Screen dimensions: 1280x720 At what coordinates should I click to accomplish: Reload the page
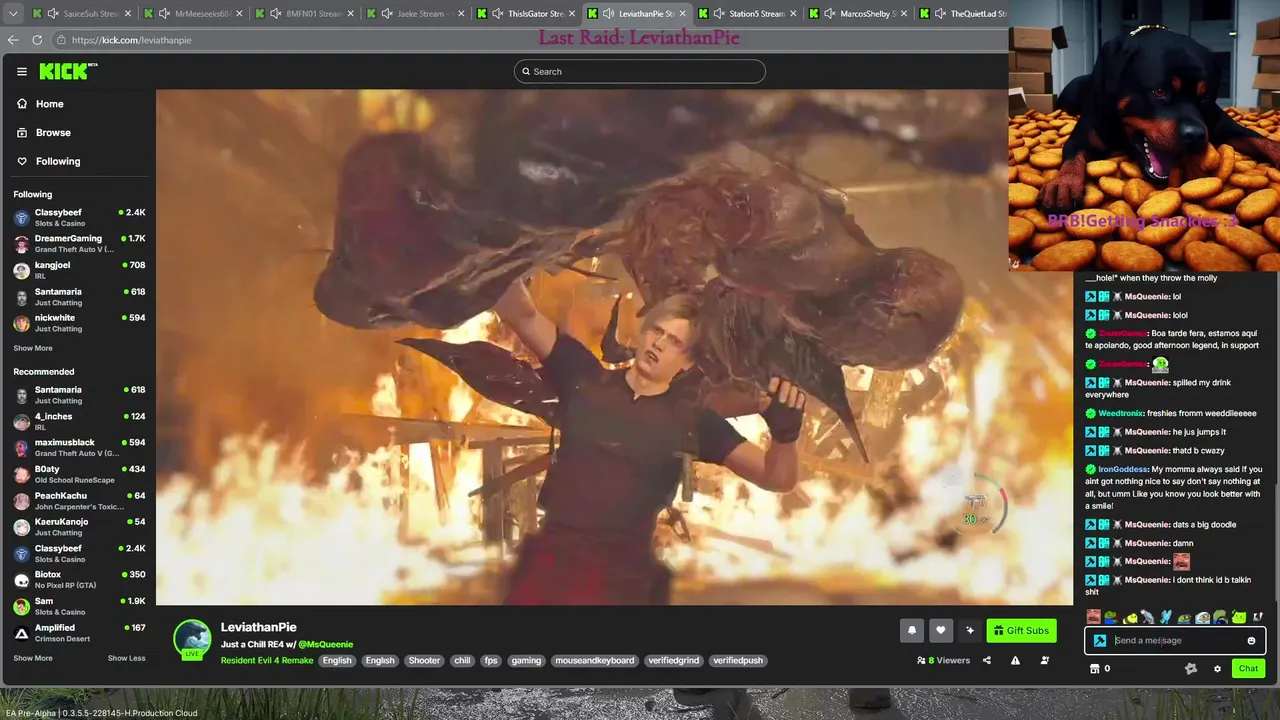tap(37, 40)
